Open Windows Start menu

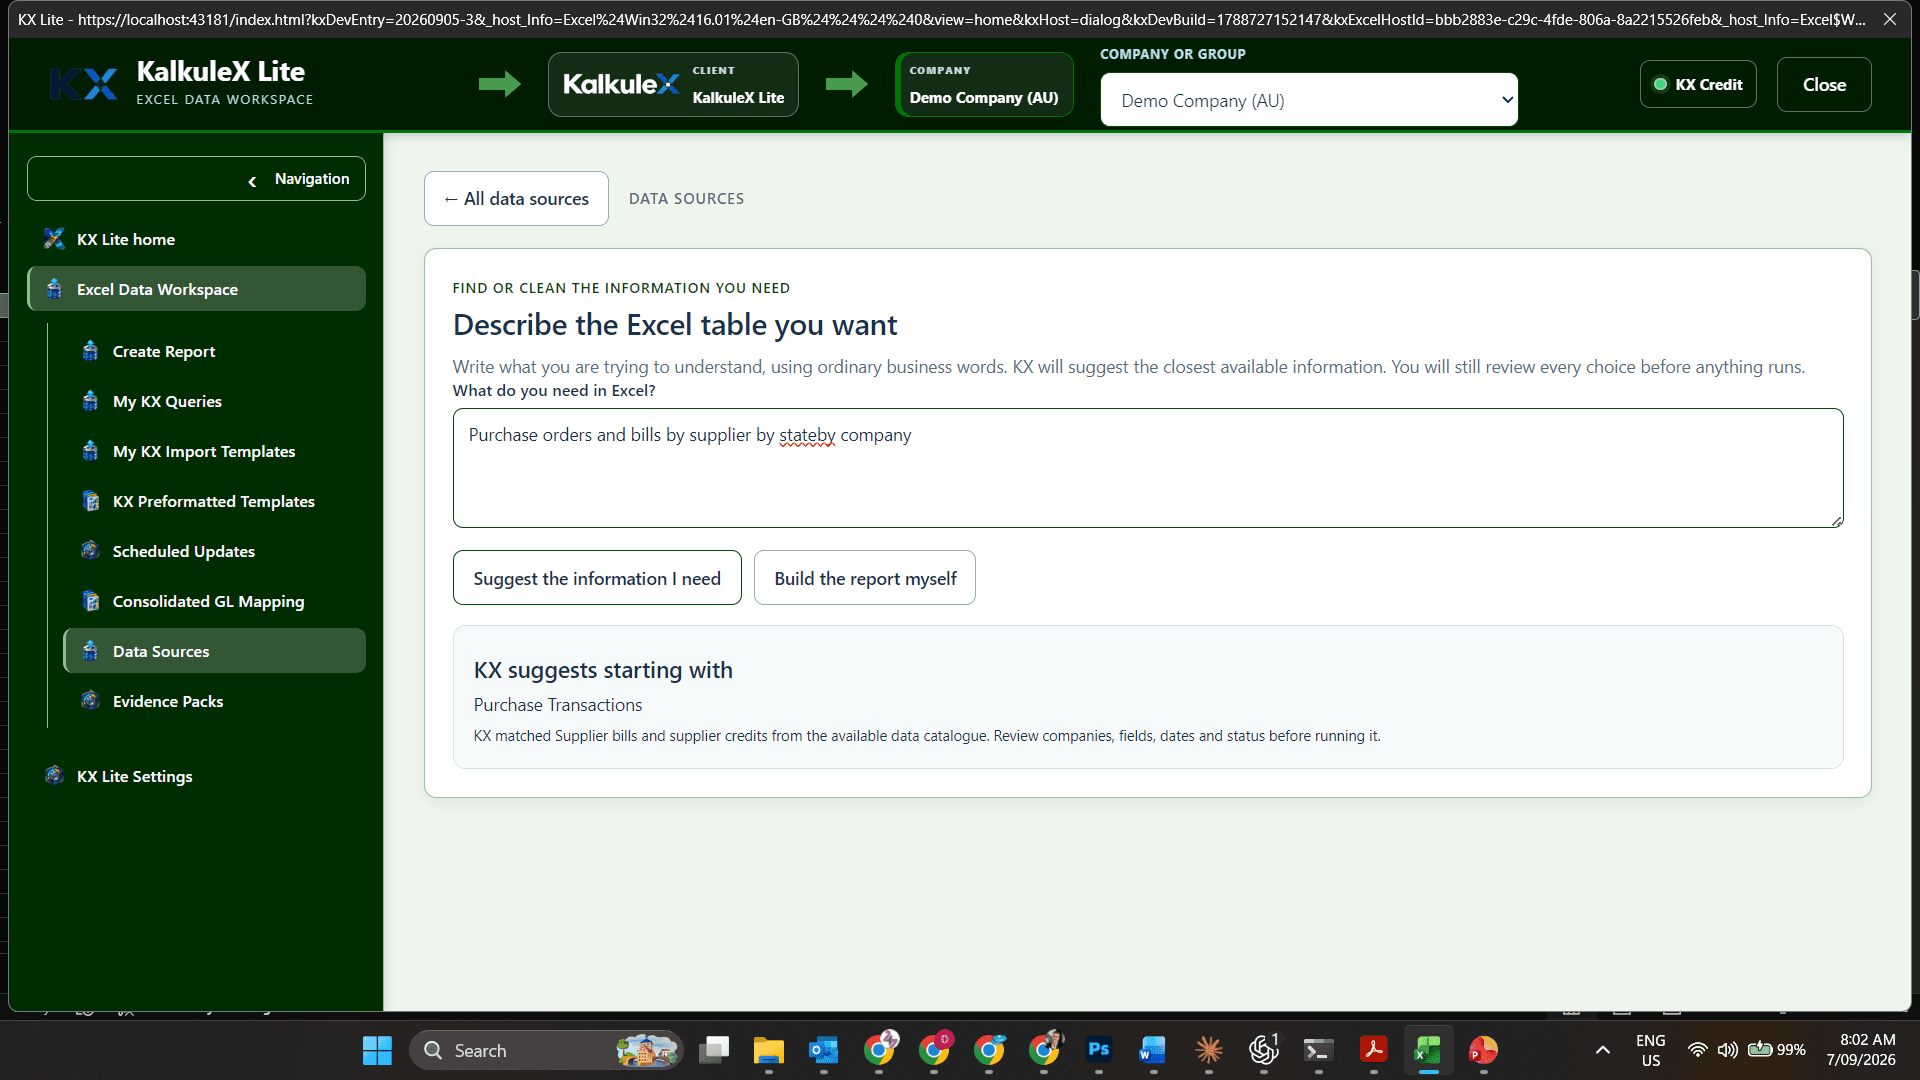(377, 1050)
